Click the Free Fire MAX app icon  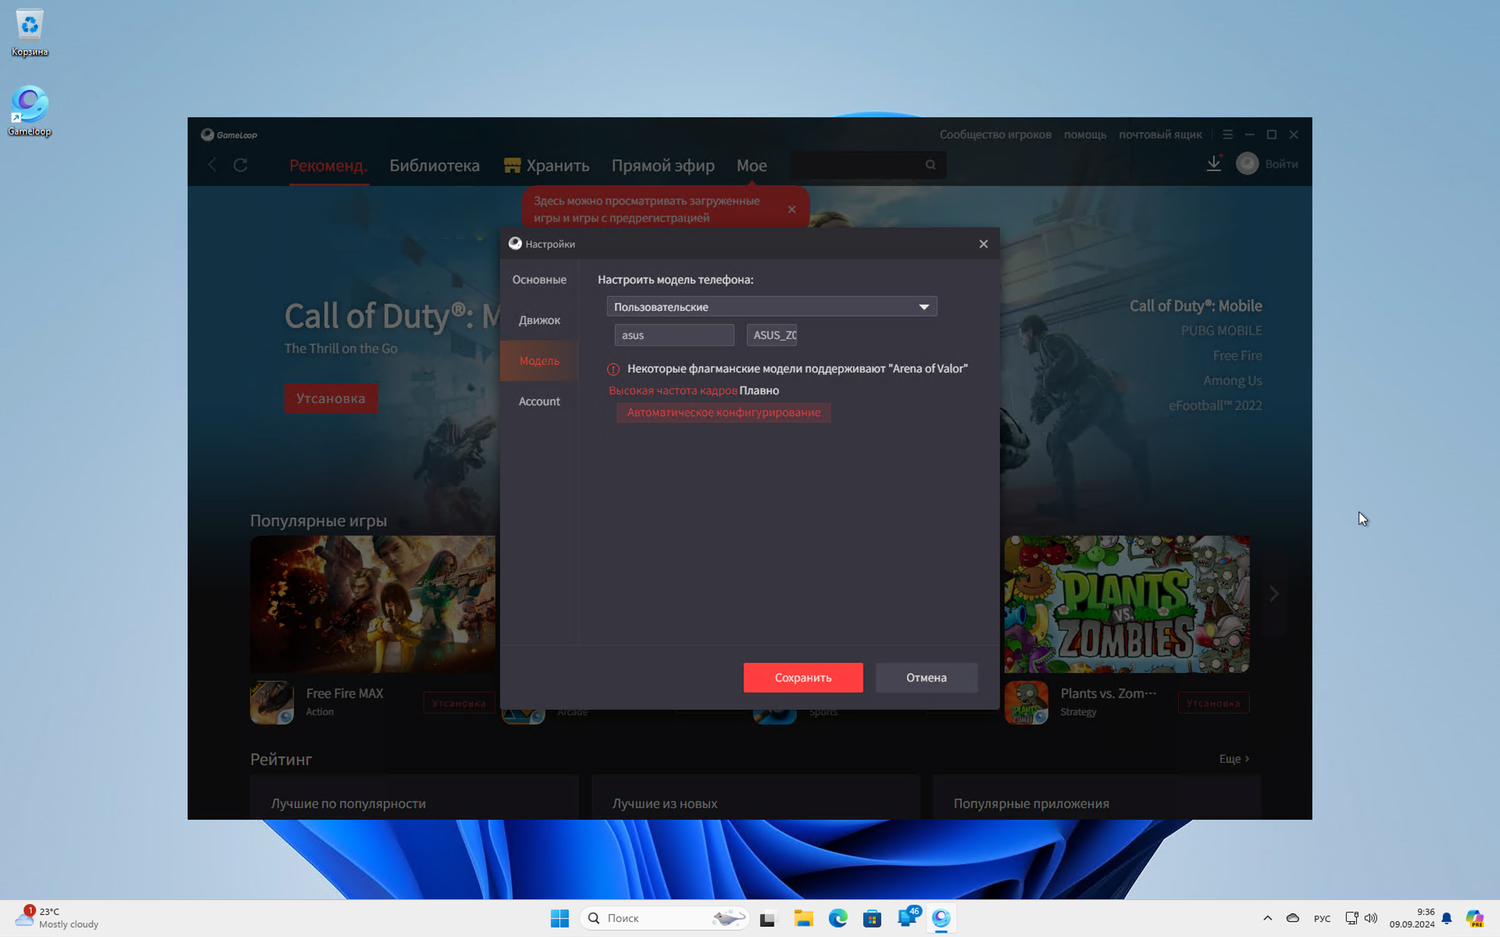click(x=272, y=702)
